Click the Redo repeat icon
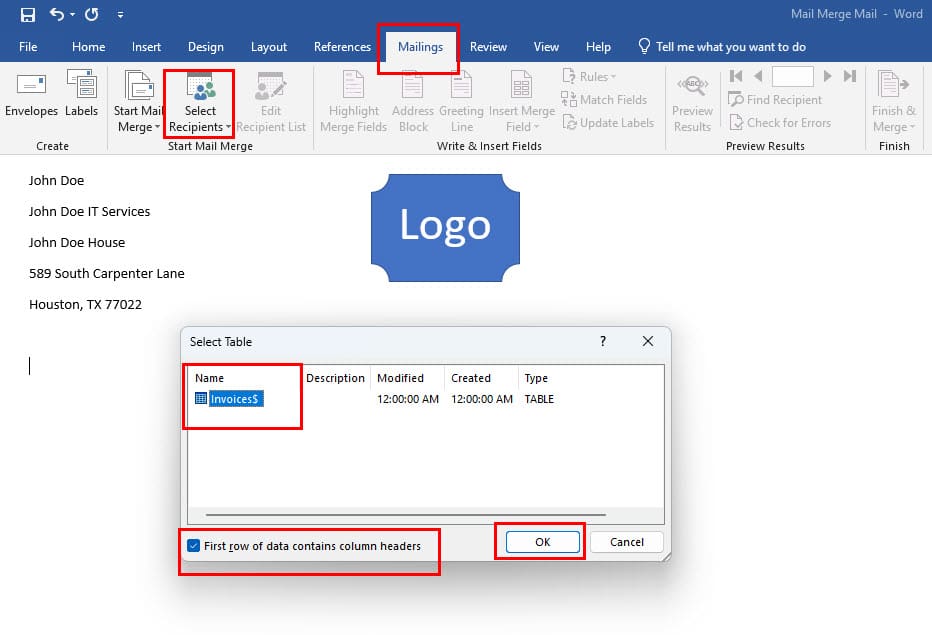Screen dimensions: 932x635 pos(92,14)
